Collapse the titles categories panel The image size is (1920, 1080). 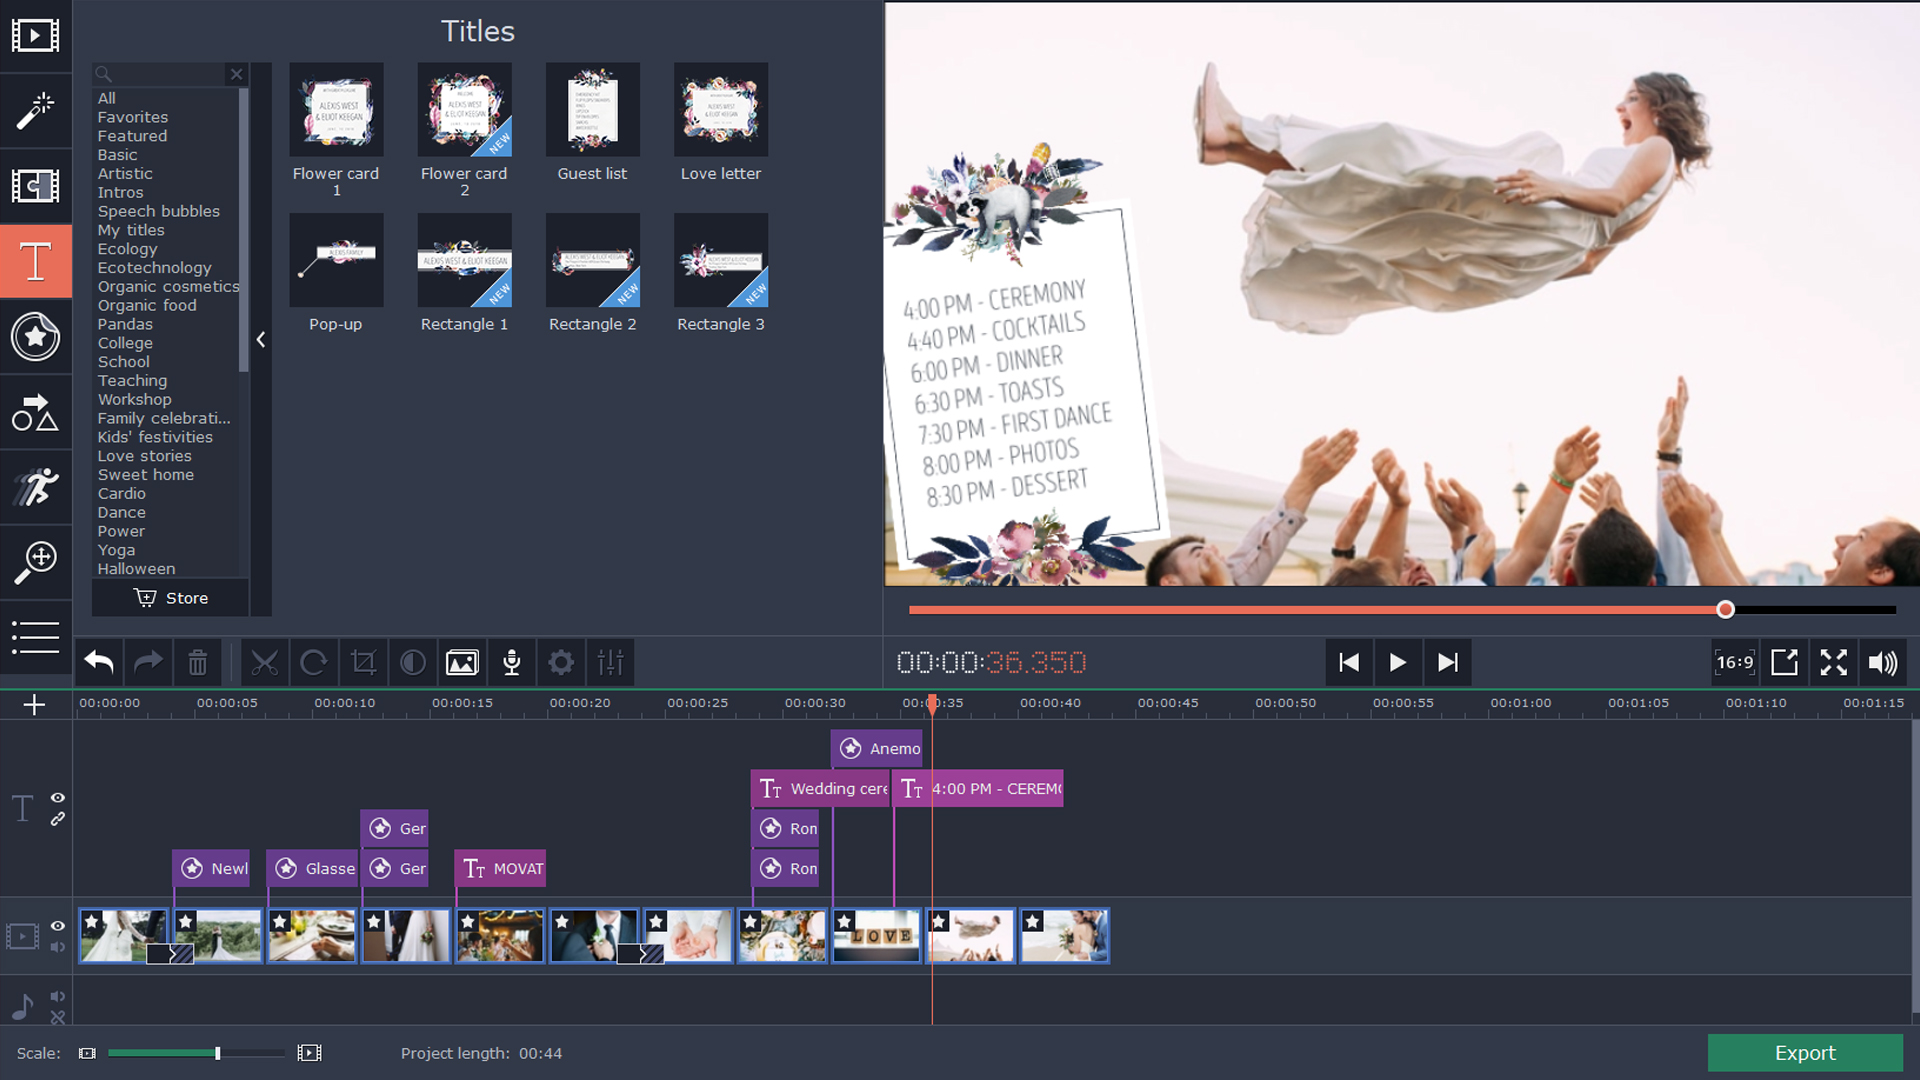pos(261,340)
